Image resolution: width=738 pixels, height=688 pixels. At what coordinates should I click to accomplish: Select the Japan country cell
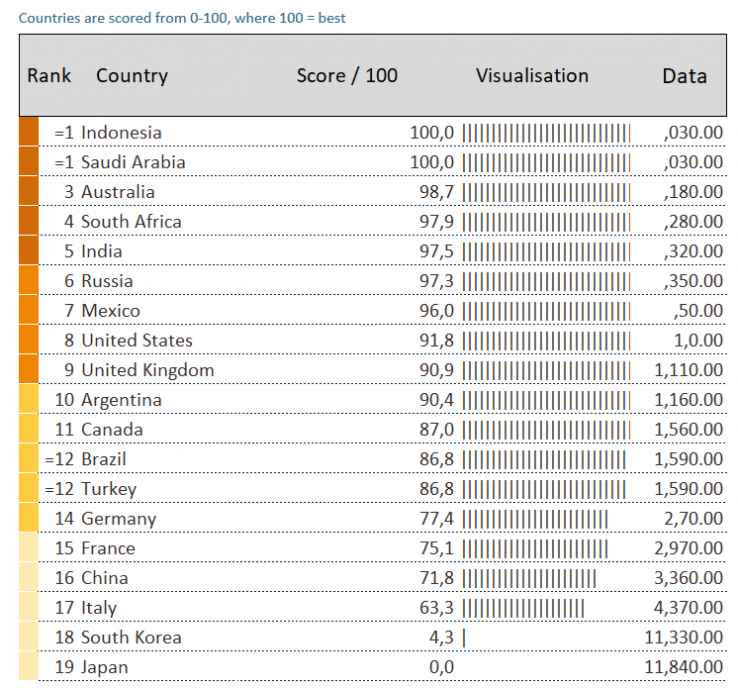[x=104, y=667]
